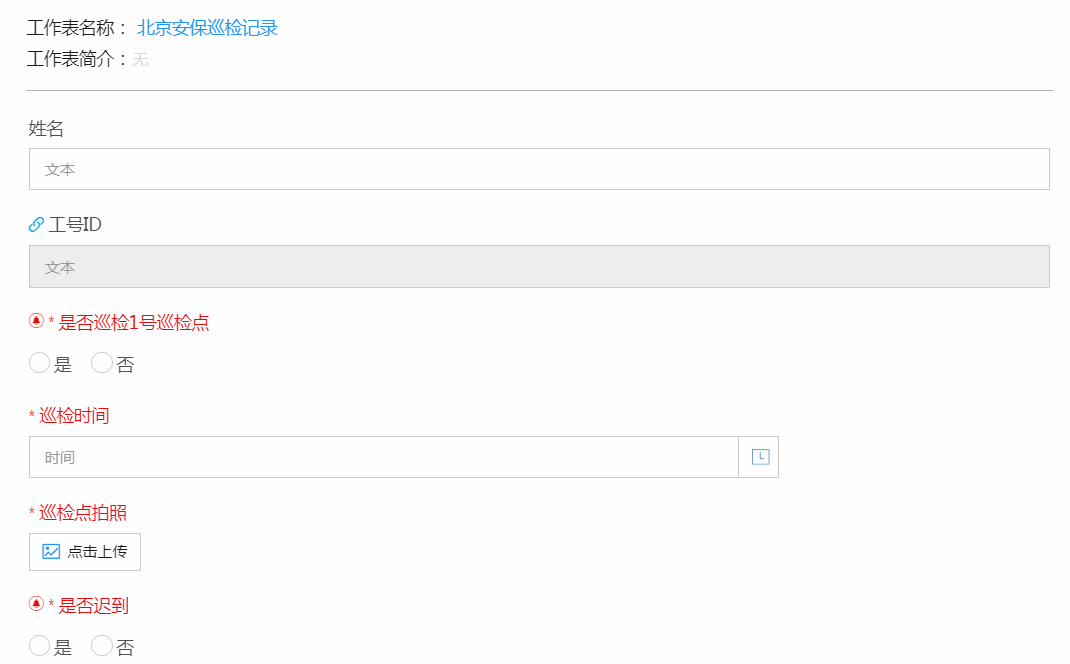Open the worksheet link 北京安保巡检记录
The image size is (1070, 664).
207,28
